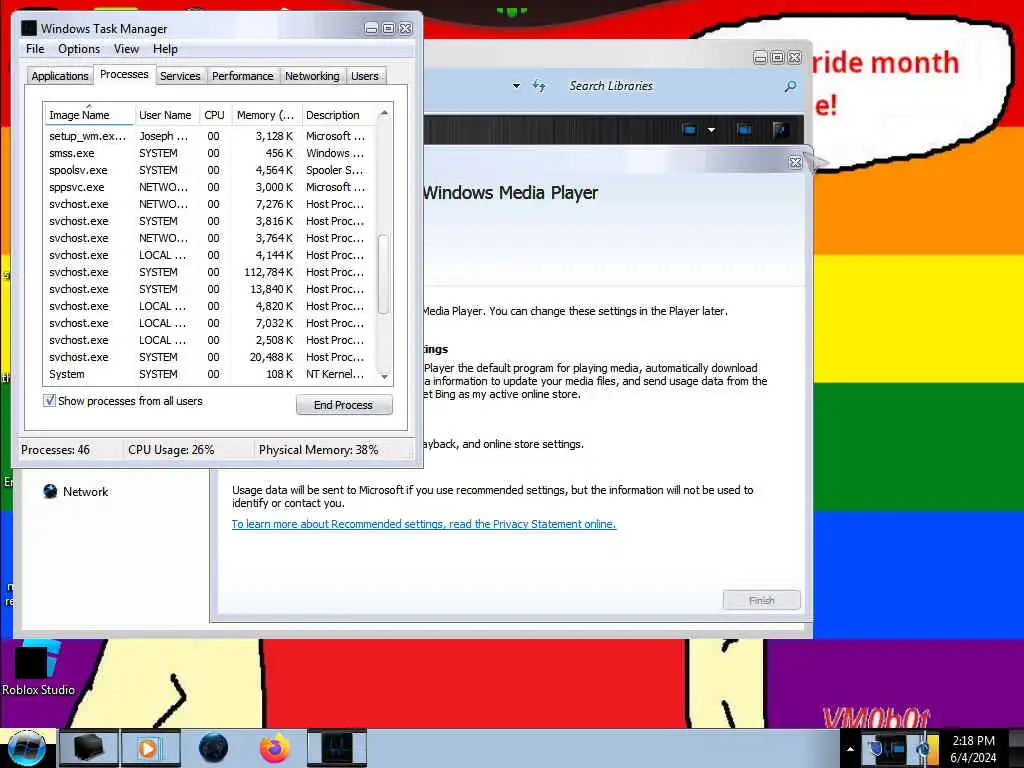Open the View menu in Task Manager
The height and width of the screenshot is (768, 1024).
point(126,49)
